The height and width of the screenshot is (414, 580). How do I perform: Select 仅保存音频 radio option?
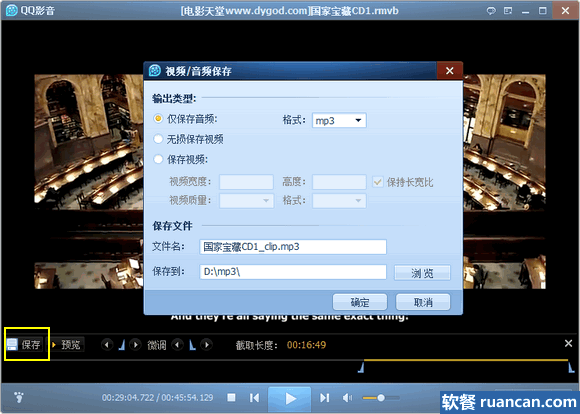click(158, 119)
